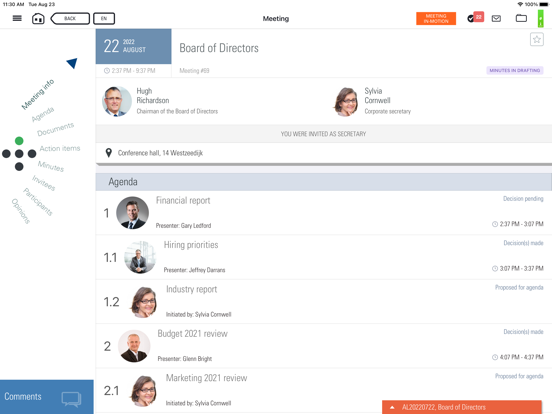Screen dimensions: 552x414
Task: Click the Meeting #69 label
Action: point(194,70)
